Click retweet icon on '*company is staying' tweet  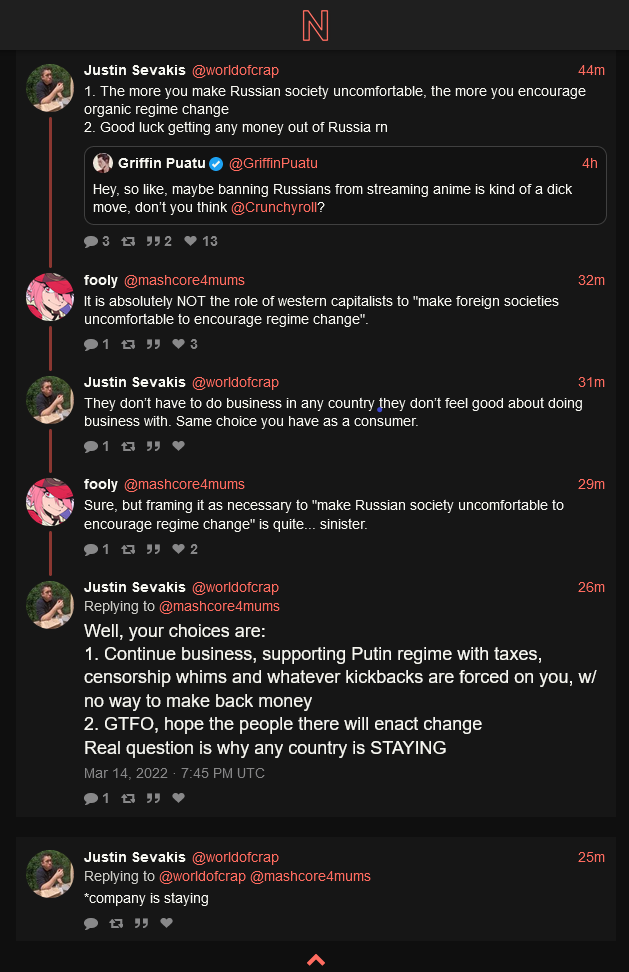[115, 923]
